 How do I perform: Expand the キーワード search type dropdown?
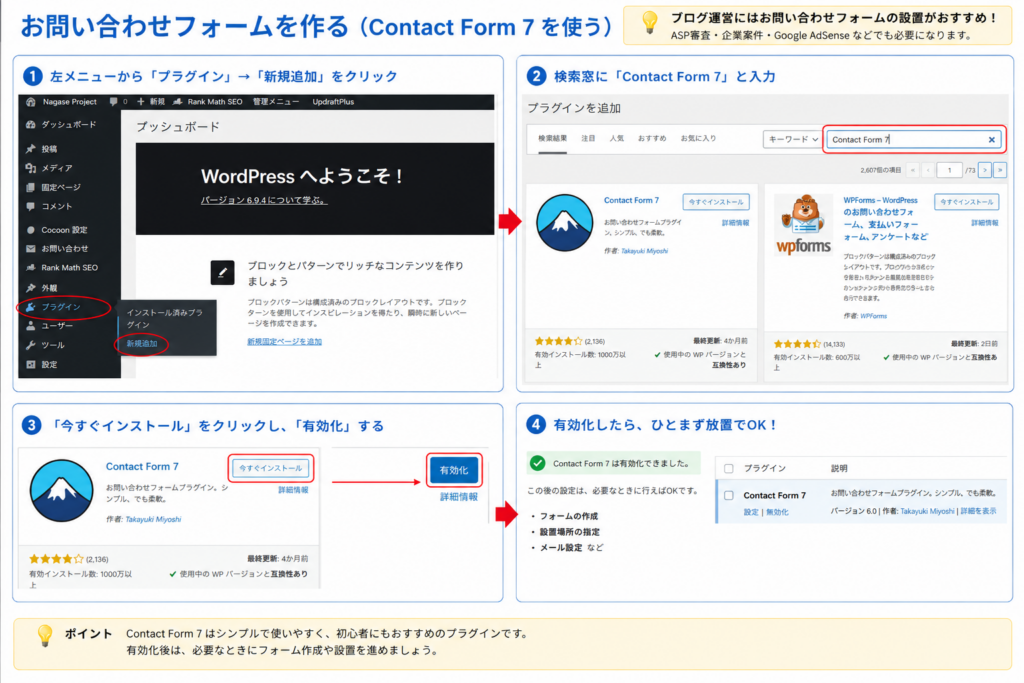point(792,139)
